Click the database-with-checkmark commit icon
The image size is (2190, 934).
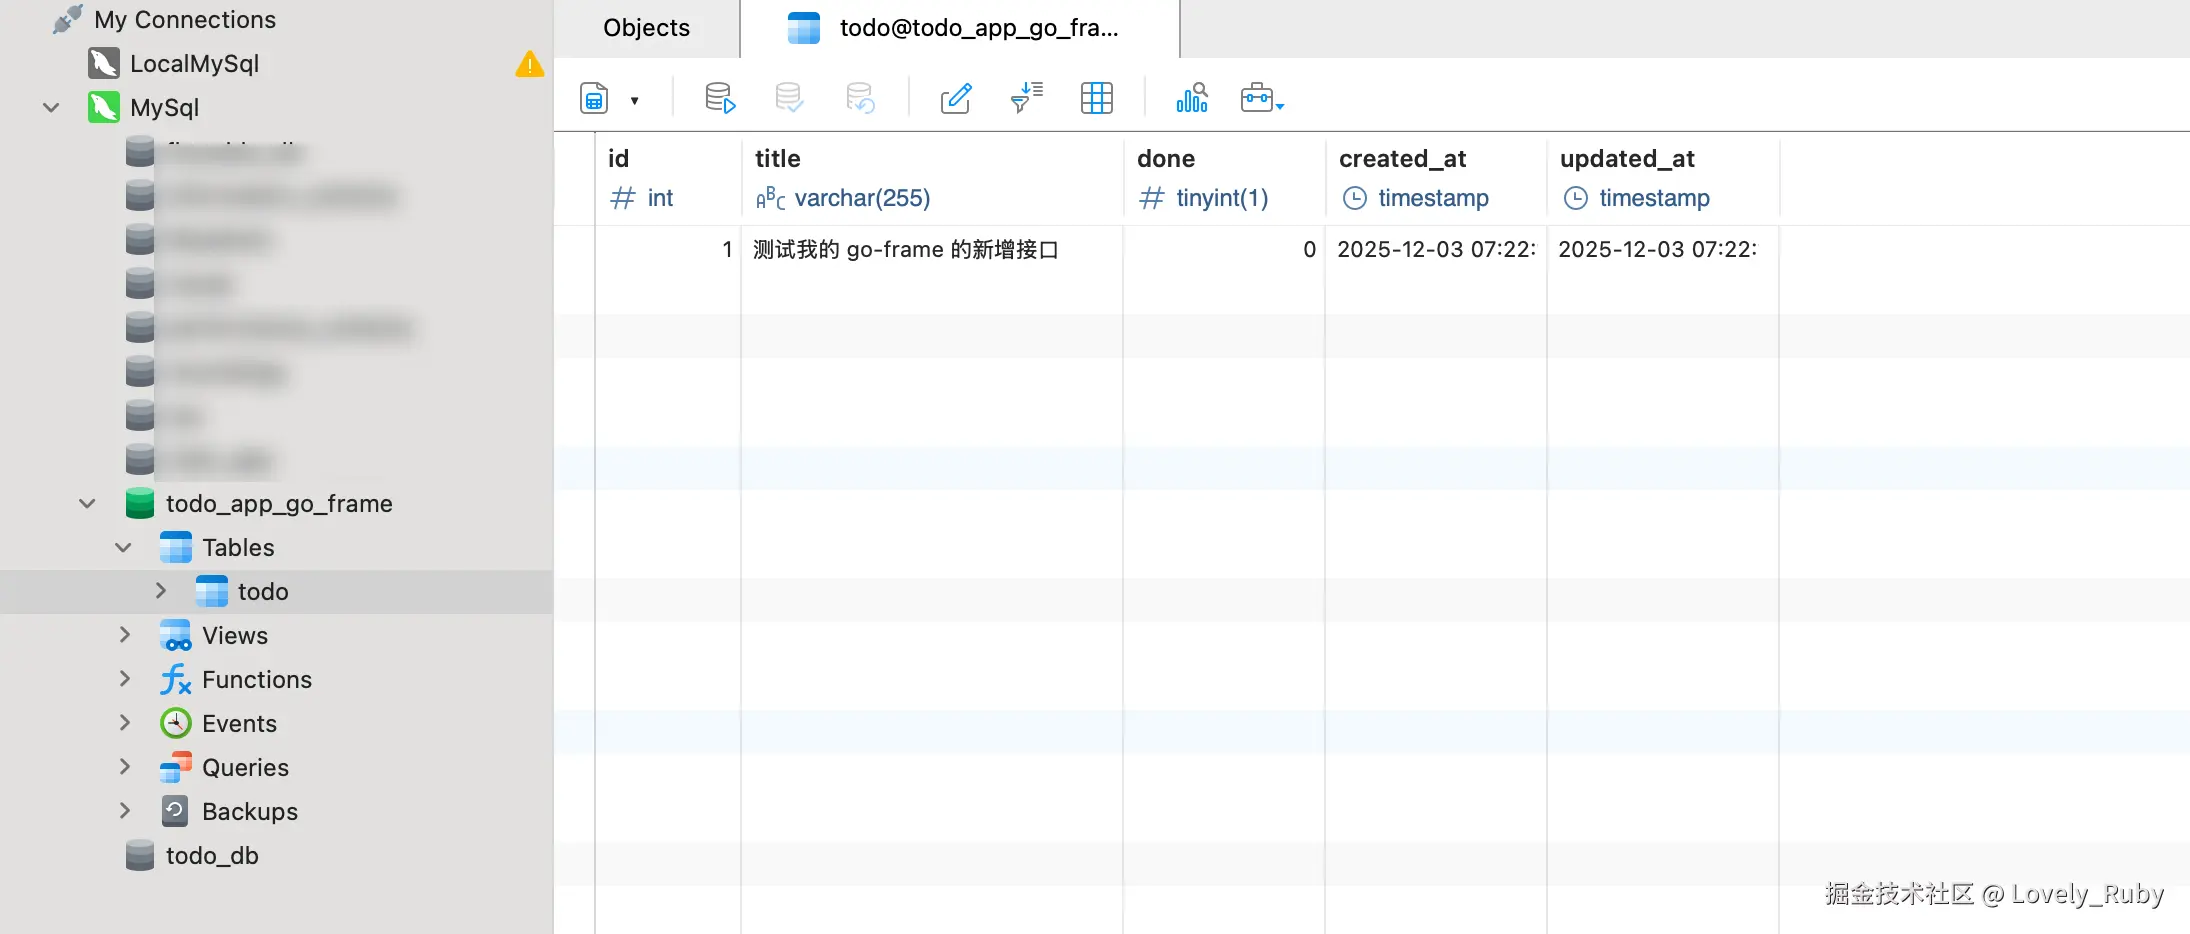[789, 98]
